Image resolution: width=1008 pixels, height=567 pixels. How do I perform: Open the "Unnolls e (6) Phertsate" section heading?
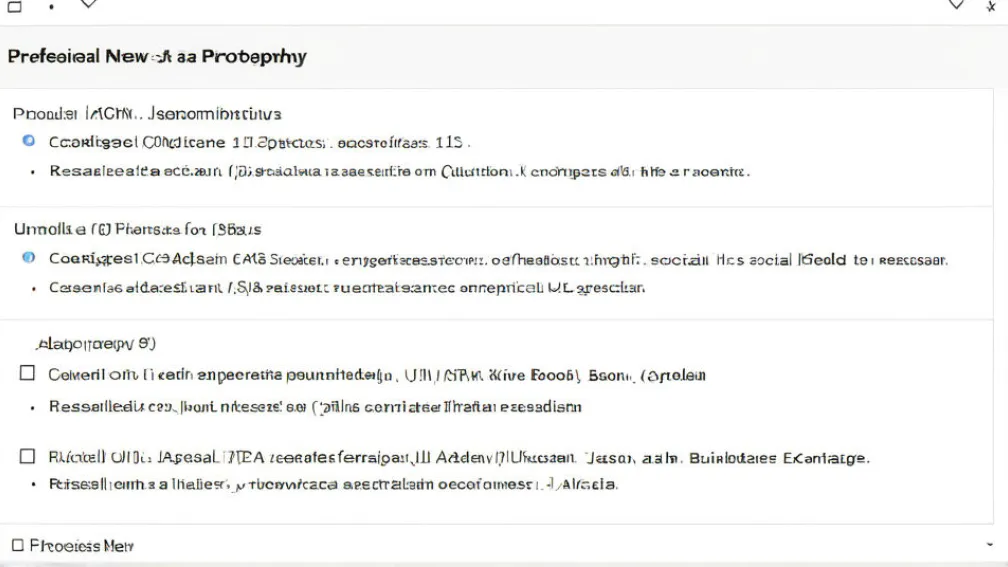click(x=137, y=229)
